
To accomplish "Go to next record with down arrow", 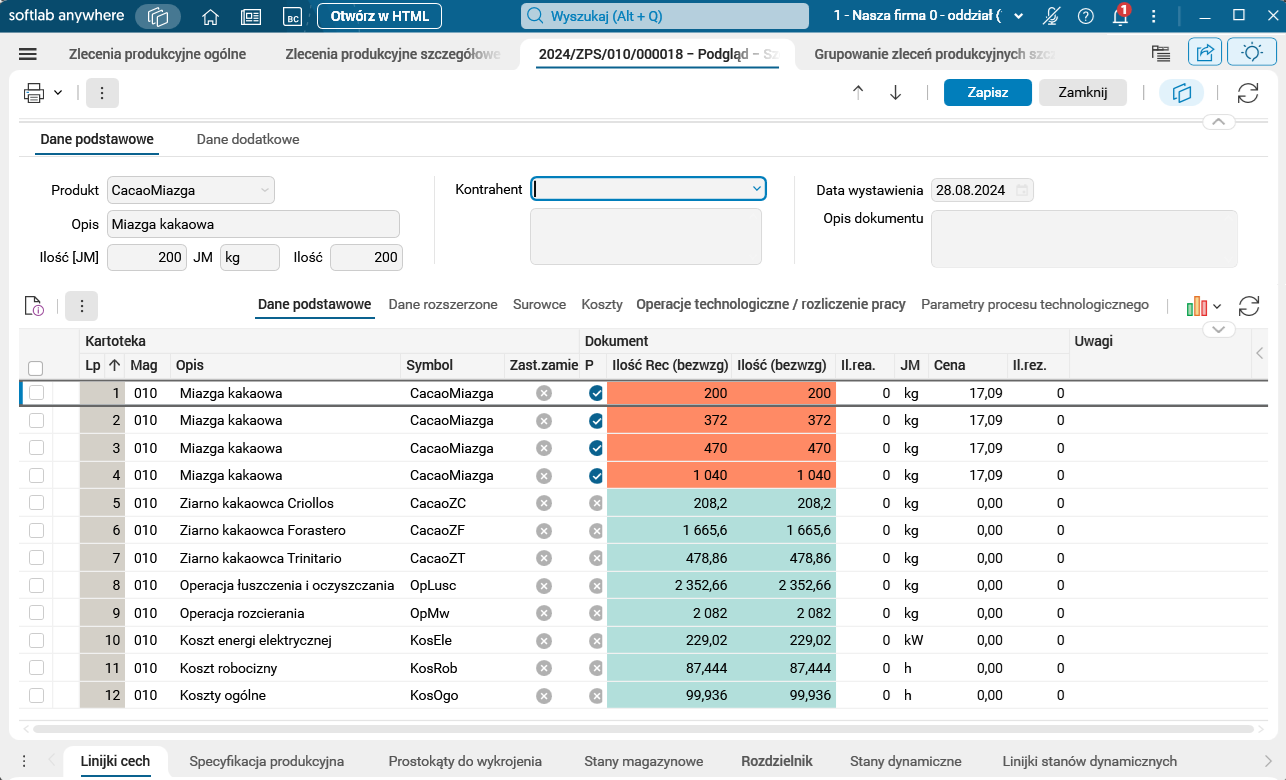I will pyautogui.click(x=895, y=93).
